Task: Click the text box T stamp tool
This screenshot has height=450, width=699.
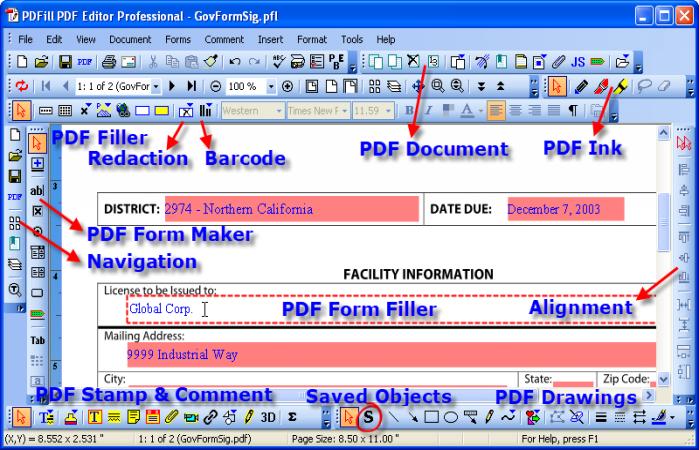Action: [x=94, y=417]
